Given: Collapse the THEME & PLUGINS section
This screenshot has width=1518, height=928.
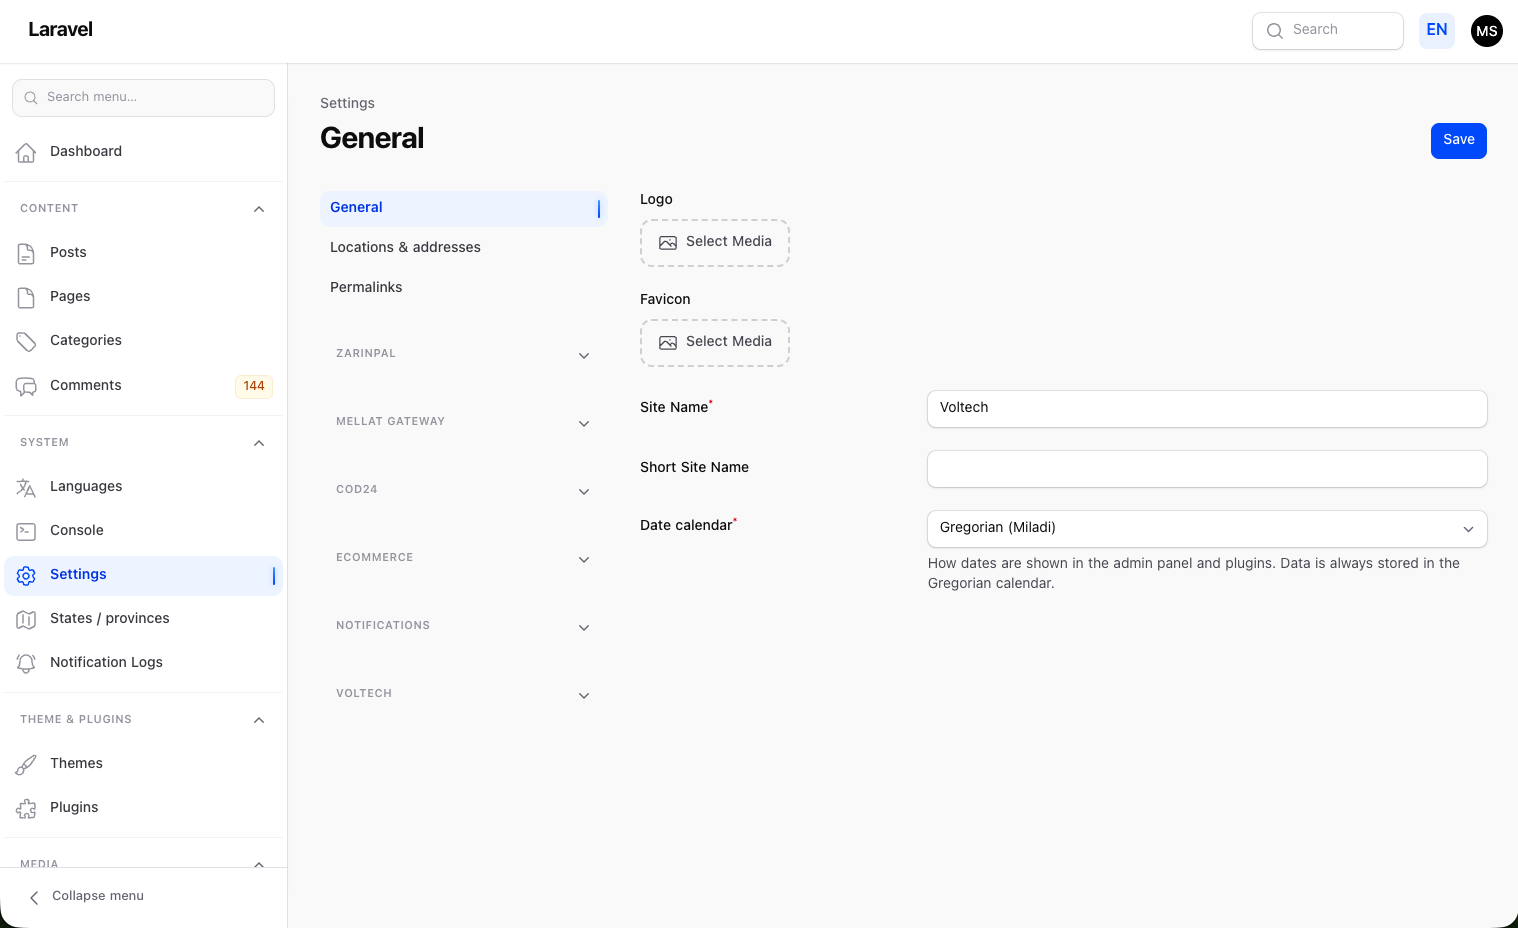Looking at the screenshot, I should point(259,720).
